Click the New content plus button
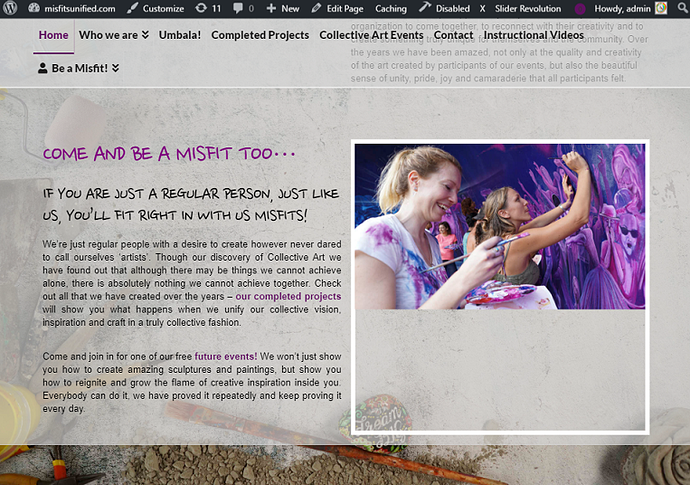 click(x=283, y=8)
